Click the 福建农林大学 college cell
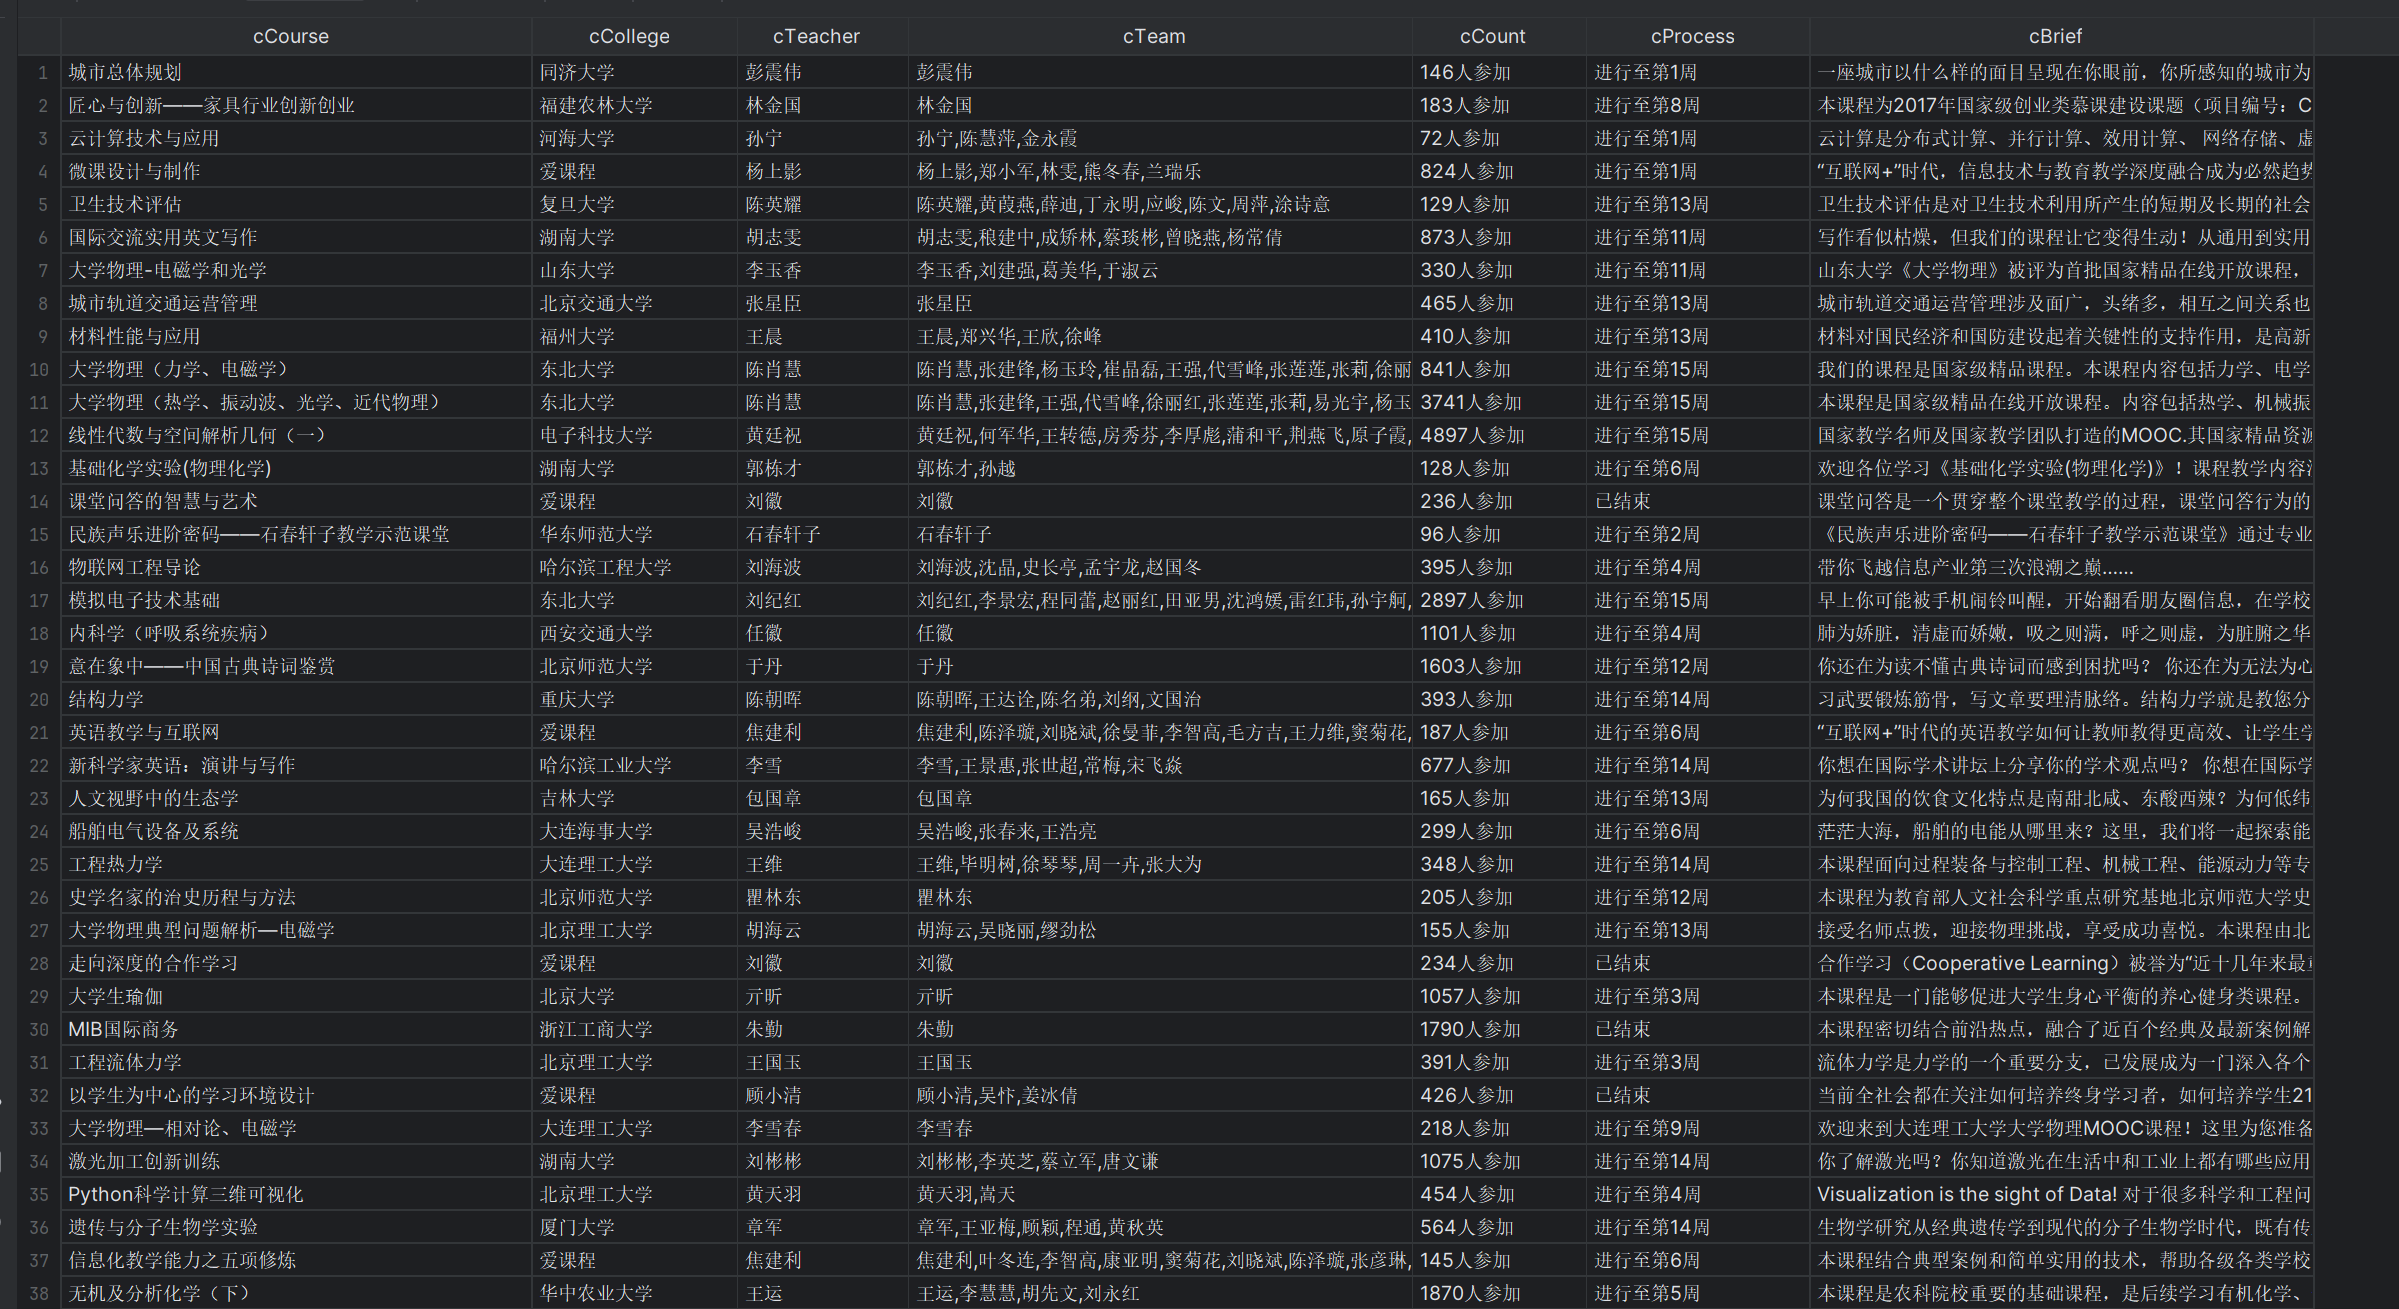Viewport: 2399px width, 1309px height. coord(596,106)
